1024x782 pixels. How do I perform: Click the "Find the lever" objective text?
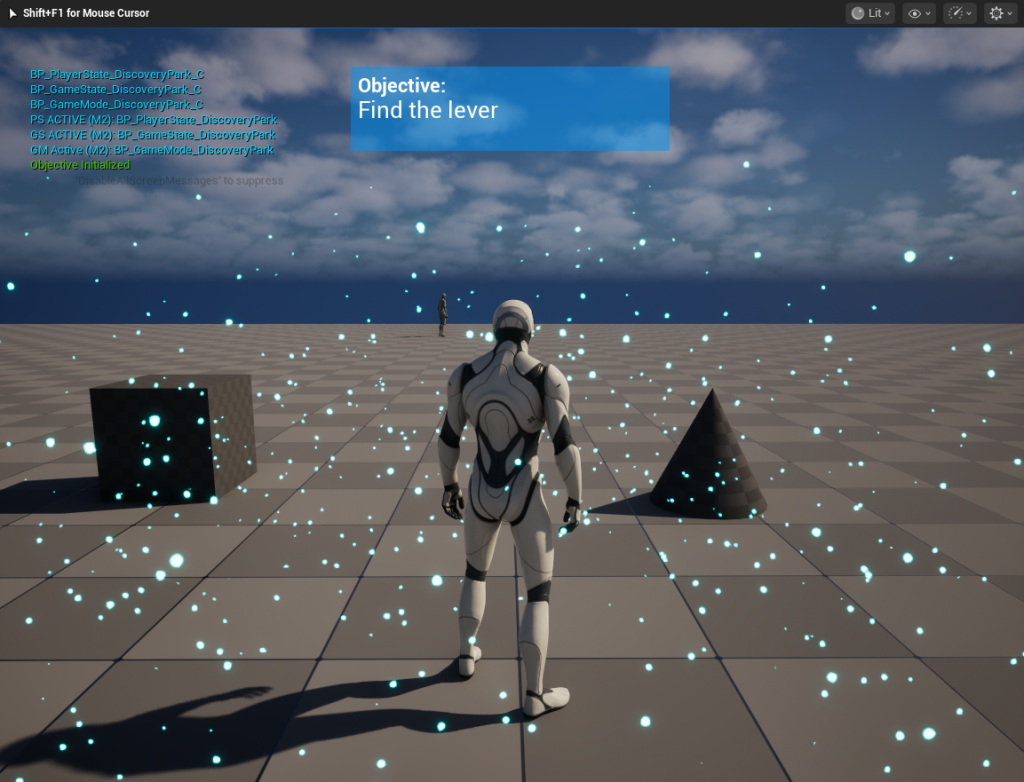coord(427,110)
